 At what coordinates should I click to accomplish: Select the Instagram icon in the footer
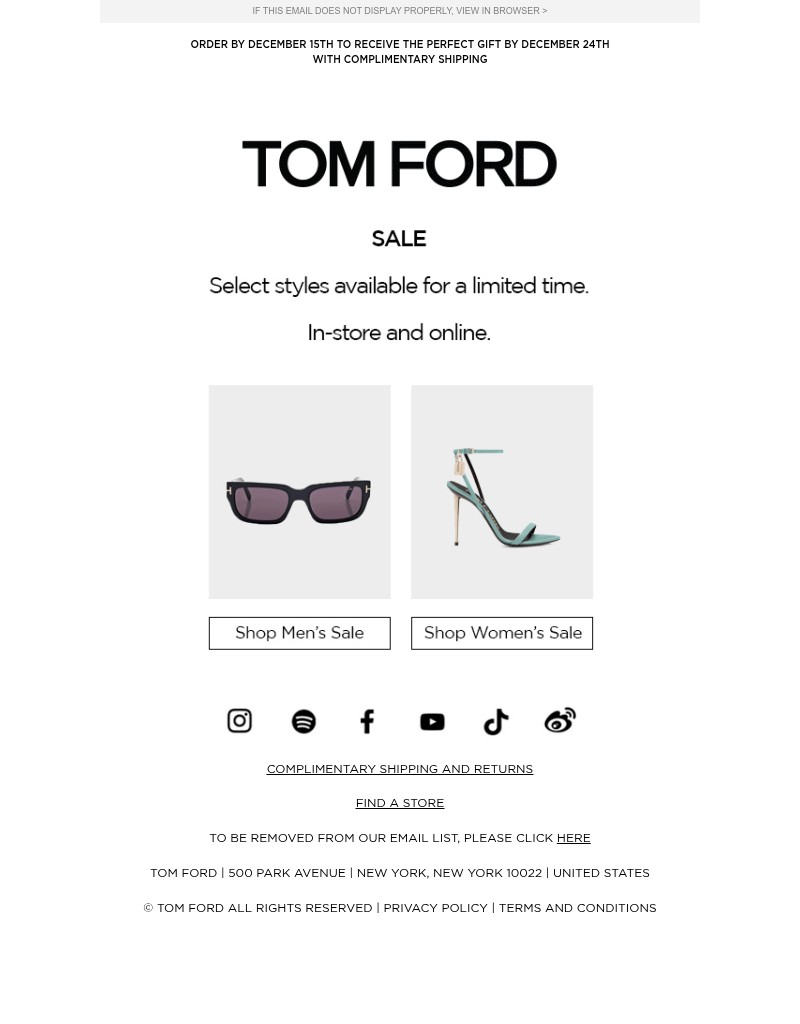coord(239,720)
